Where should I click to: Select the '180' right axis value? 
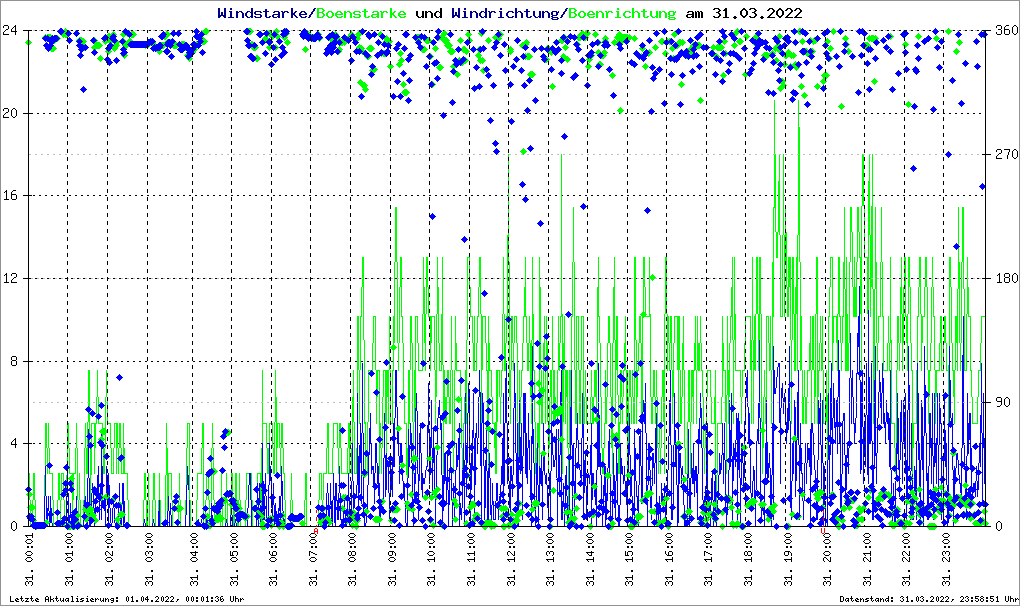1004,278
